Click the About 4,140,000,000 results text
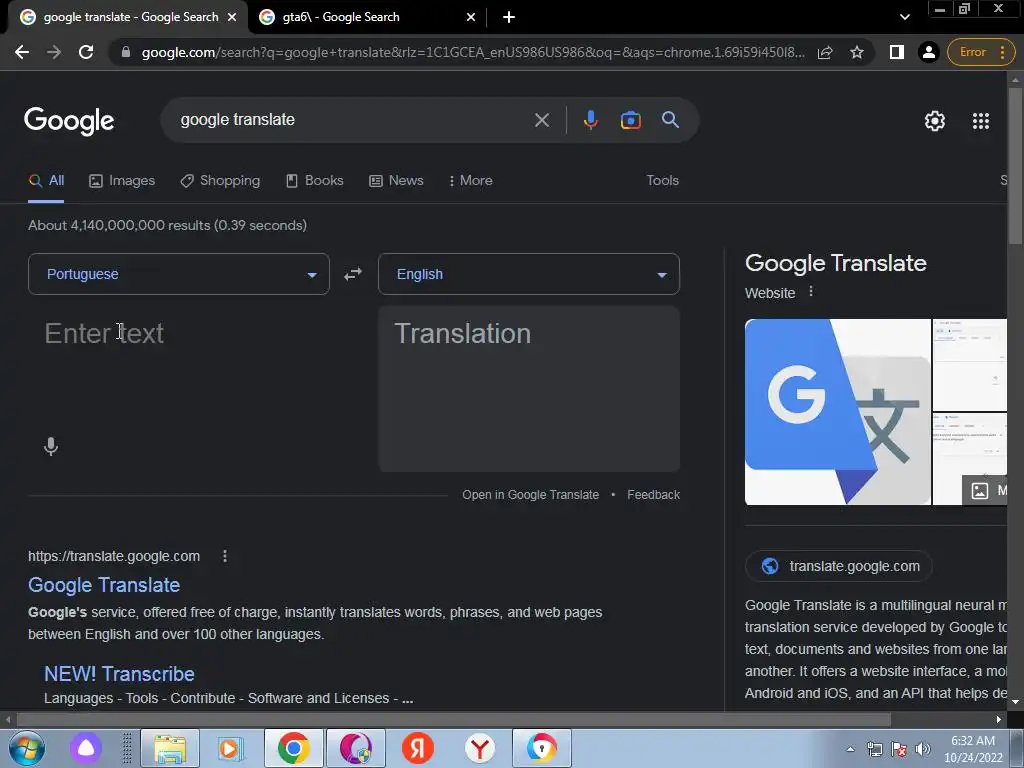This screenshot has width=1024, height=768. [167, 225]
